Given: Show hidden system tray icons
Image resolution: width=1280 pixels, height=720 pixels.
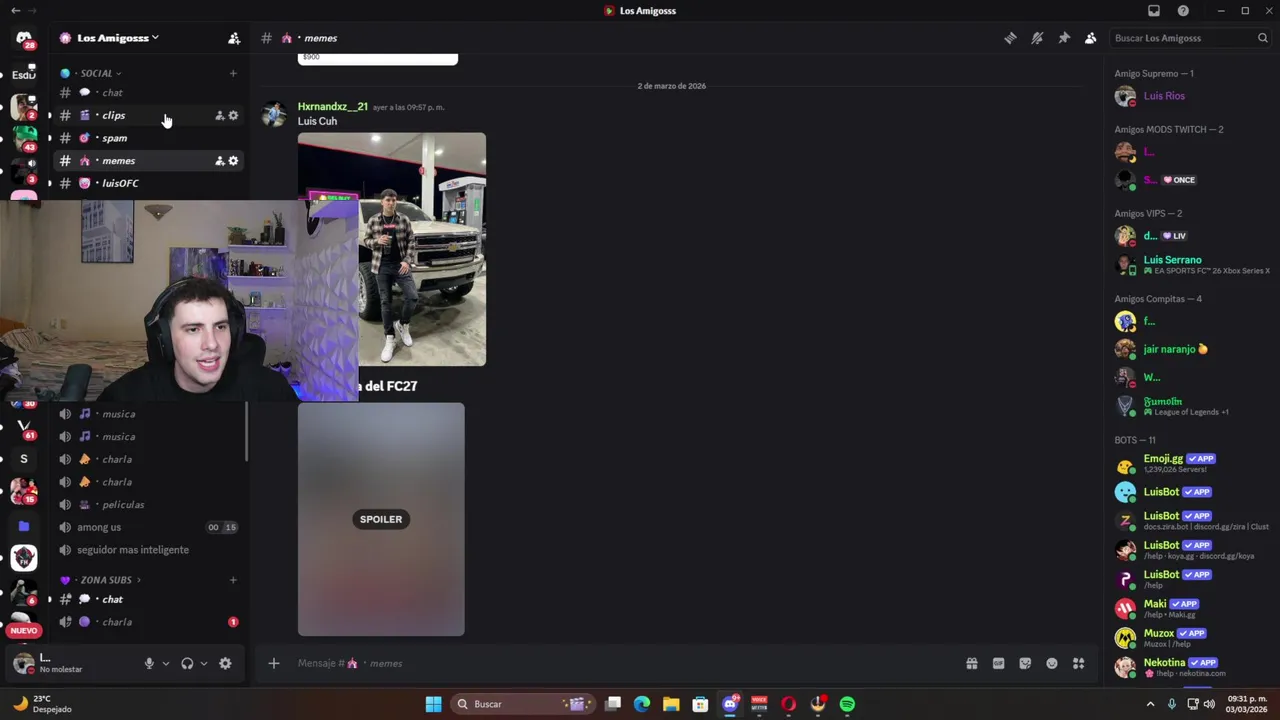Looking at the screenshot, I should (x=1150, y=704).
